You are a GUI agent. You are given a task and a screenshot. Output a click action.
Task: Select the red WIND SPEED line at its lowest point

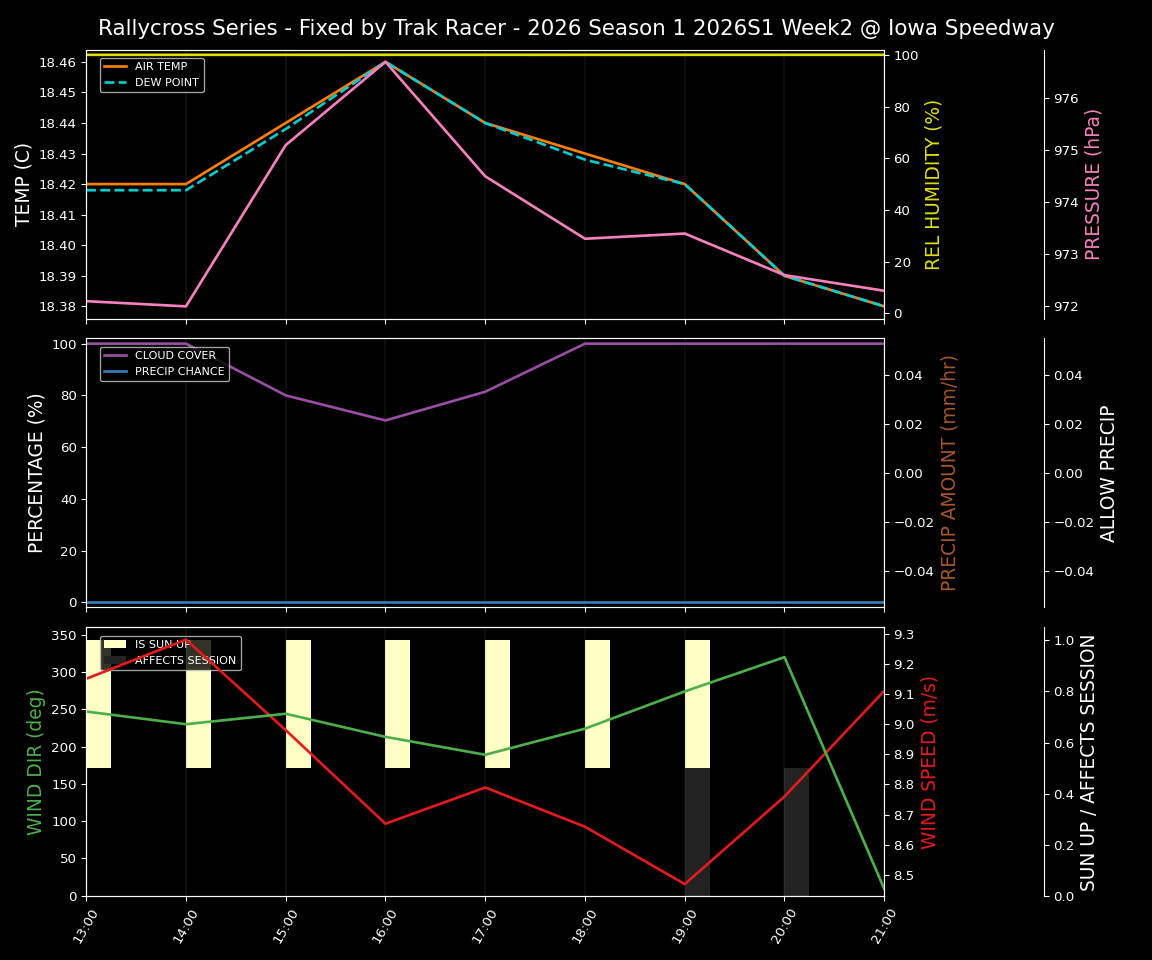[683, 883]
